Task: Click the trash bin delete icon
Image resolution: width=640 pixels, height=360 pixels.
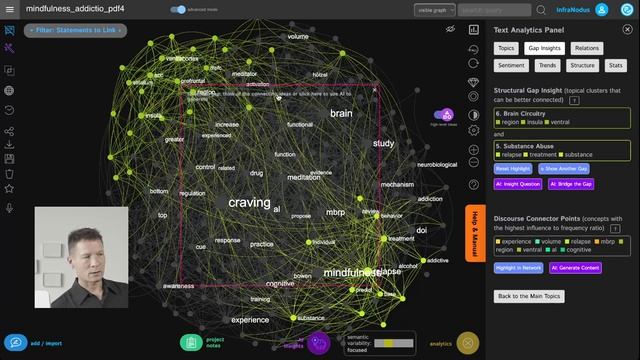Action: (x=9, y=174)
